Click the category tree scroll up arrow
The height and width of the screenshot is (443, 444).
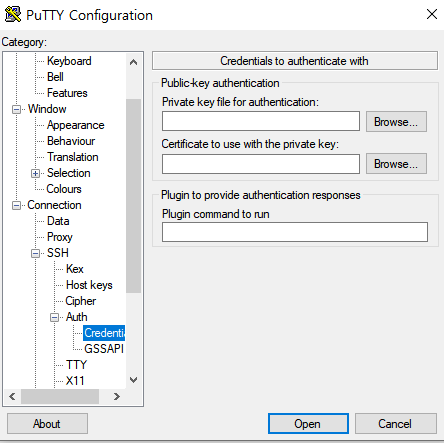tap(133, 62)
